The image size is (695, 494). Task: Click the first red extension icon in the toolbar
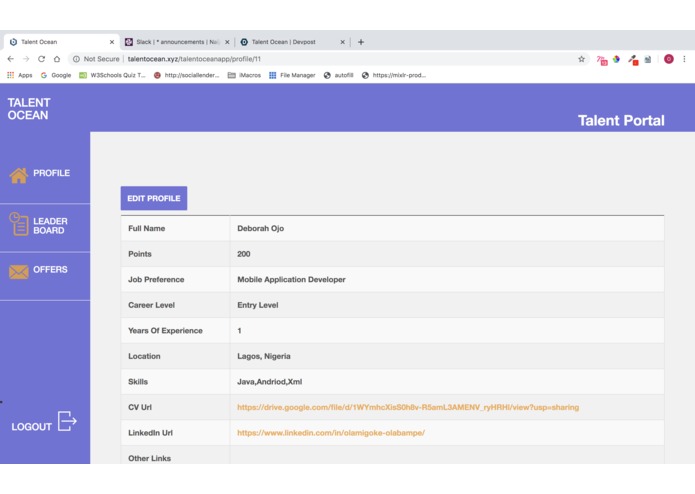pyautogui.click(x=601, y=60)
